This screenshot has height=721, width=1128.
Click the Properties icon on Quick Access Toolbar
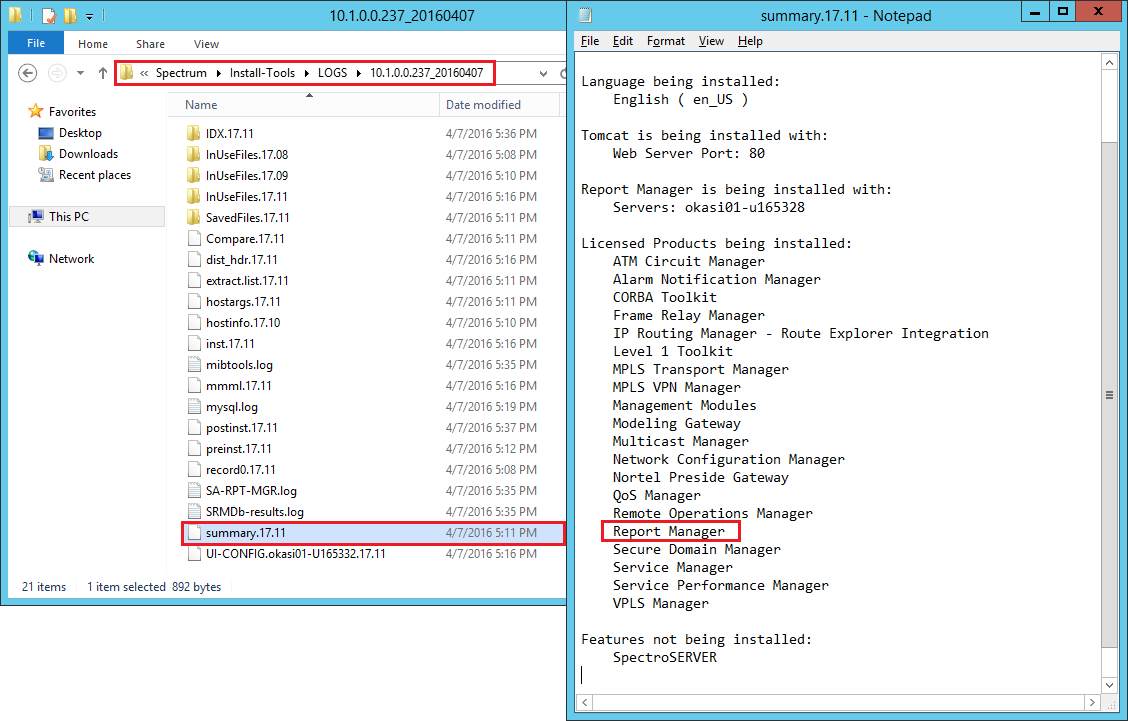[x=48, y=15]
